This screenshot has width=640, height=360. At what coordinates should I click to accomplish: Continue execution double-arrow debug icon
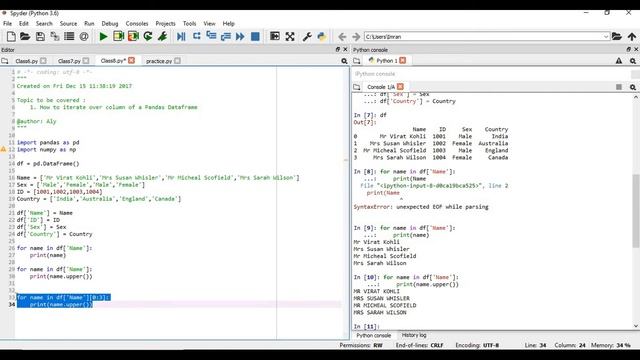click(240, 36)
